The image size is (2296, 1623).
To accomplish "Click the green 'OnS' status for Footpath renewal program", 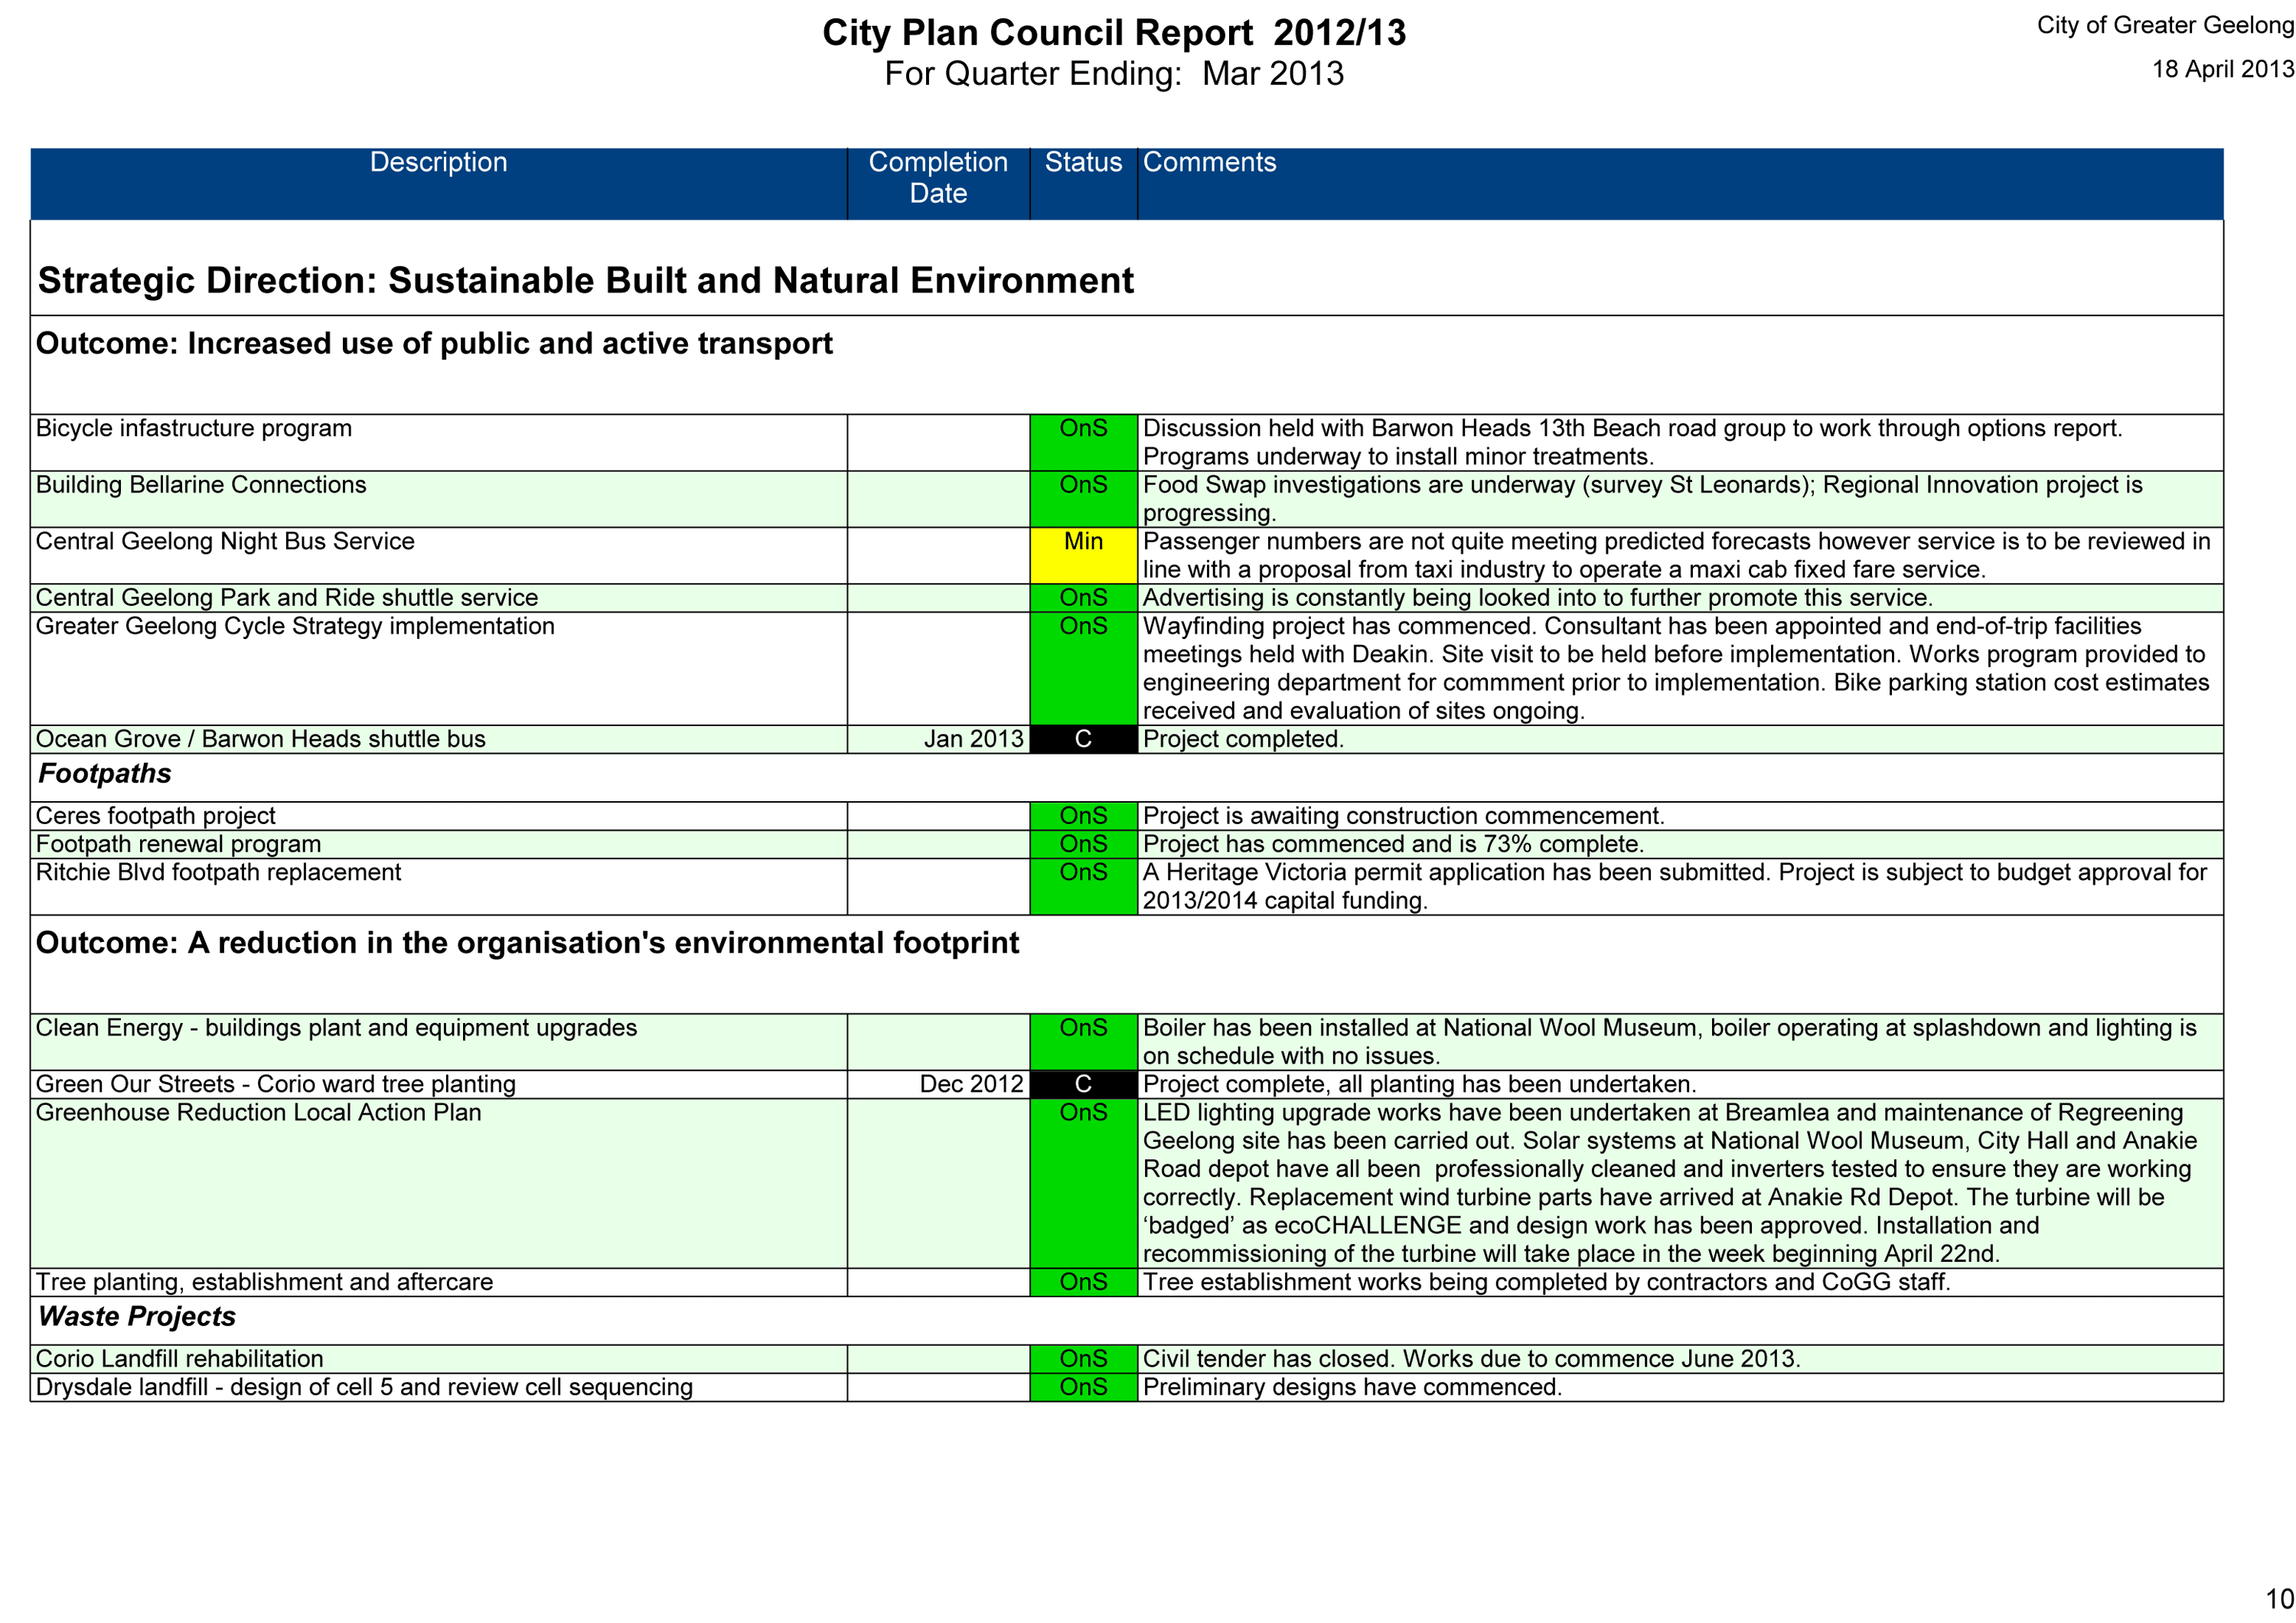I will [x=1083, y=844].
